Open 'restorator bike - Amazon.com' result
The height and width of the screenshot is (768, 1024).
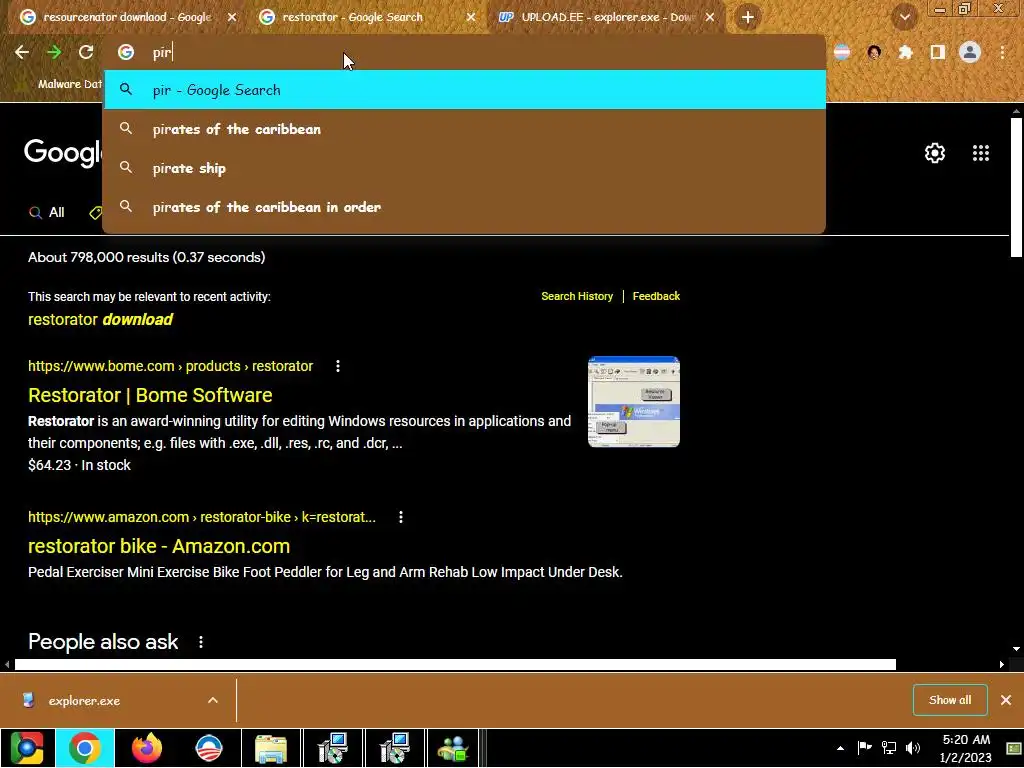coord(159,545)
